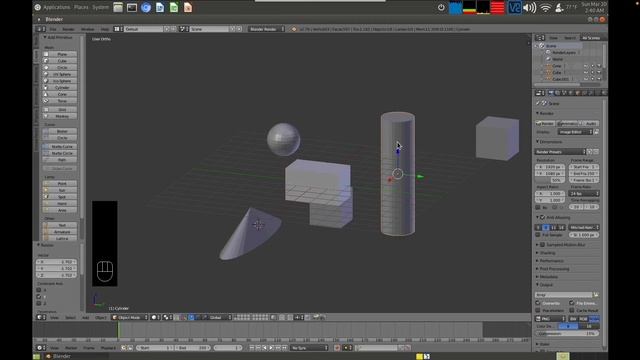The image size is (640, 360).
Task: Open the Object Mode dropdown
Action: (130, 318)
